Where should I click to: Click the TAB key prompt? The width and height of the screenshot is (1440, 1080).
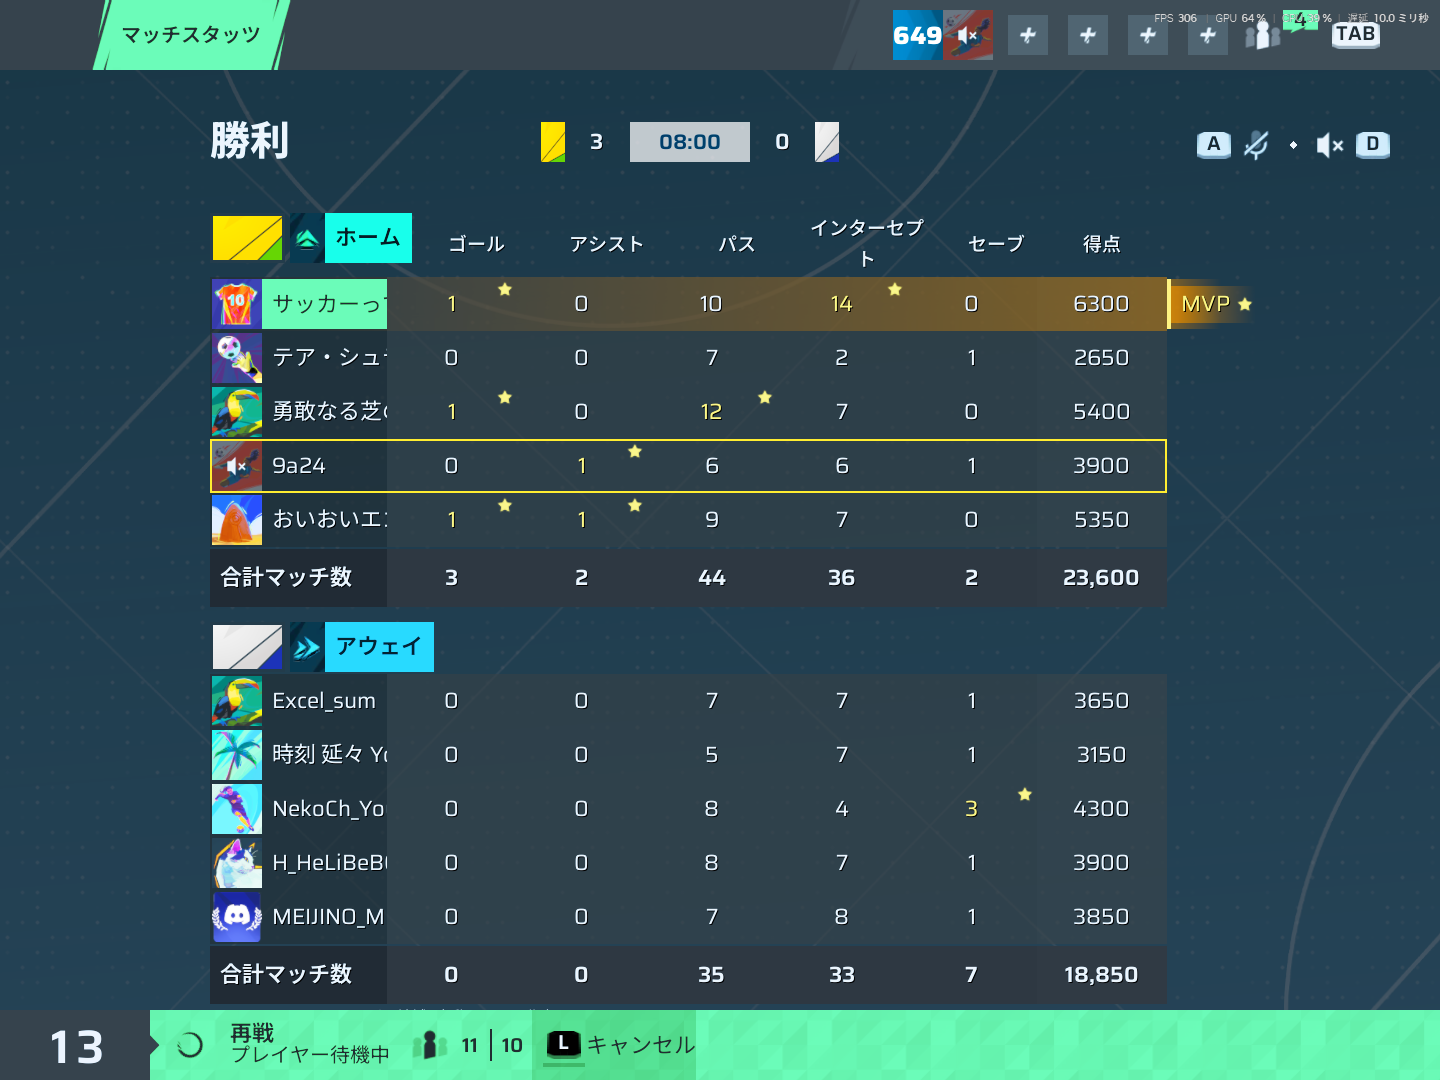point(1355,34)
